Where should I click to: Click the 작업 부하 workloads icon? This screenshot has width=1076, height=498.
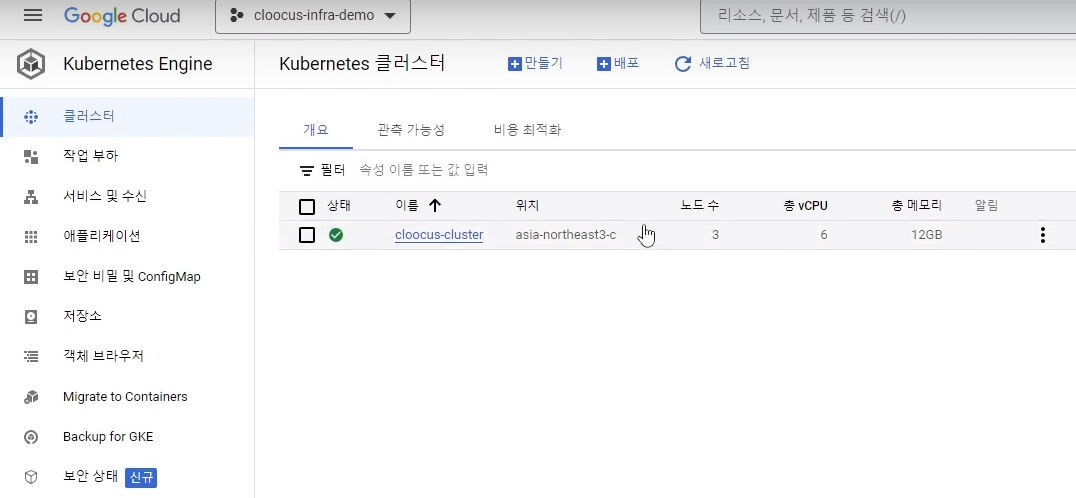31,157
